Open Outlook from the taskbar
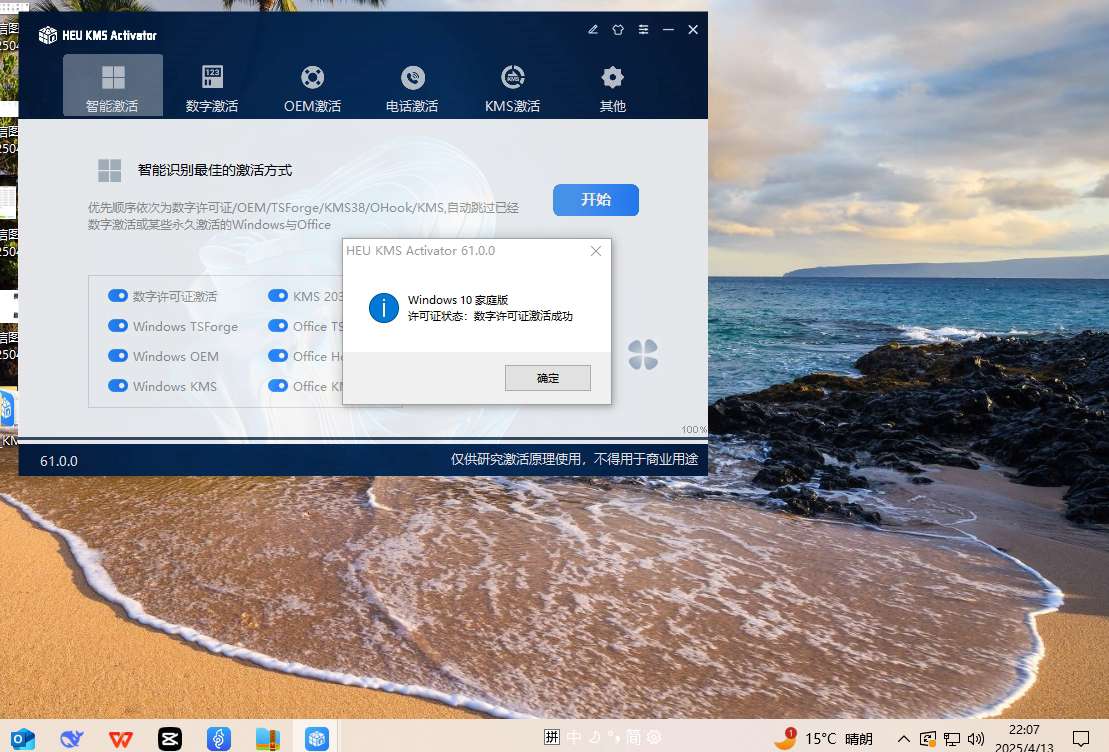This screenshot has height=752, width=1109. pos(23,739)
